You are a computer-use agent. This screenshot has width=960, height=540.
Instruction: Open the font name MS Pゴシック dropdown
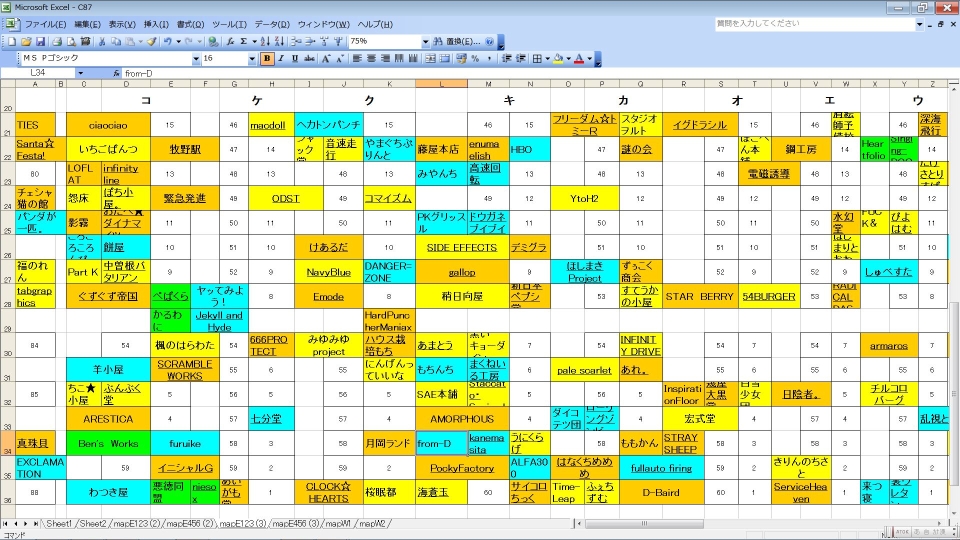click(x=196, y=59)
